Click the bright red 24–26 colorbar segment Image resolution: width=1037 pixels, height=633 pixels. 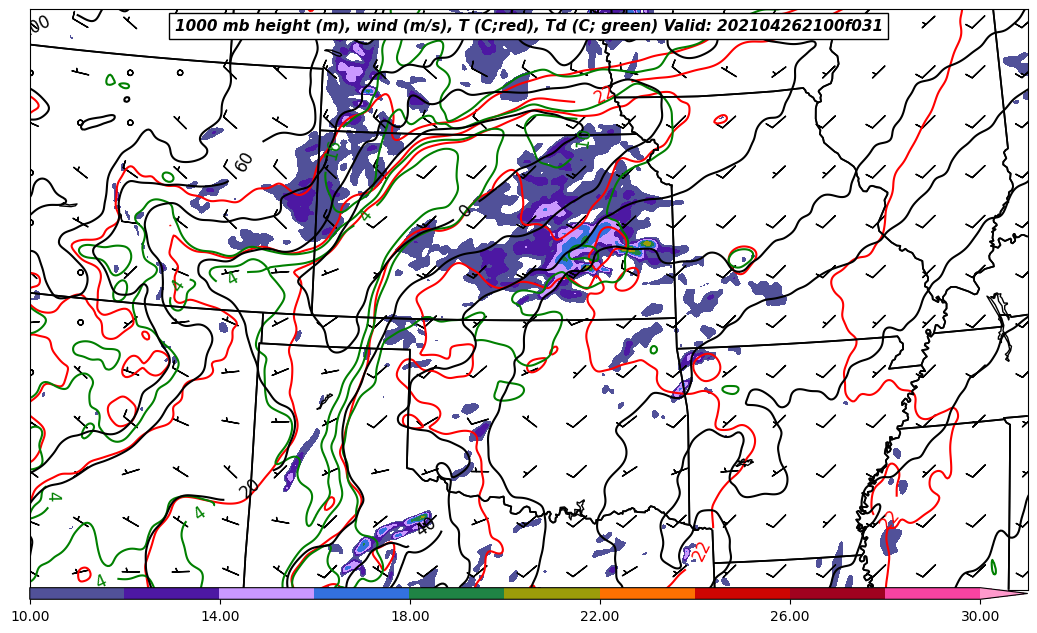[x=742, y=593]
